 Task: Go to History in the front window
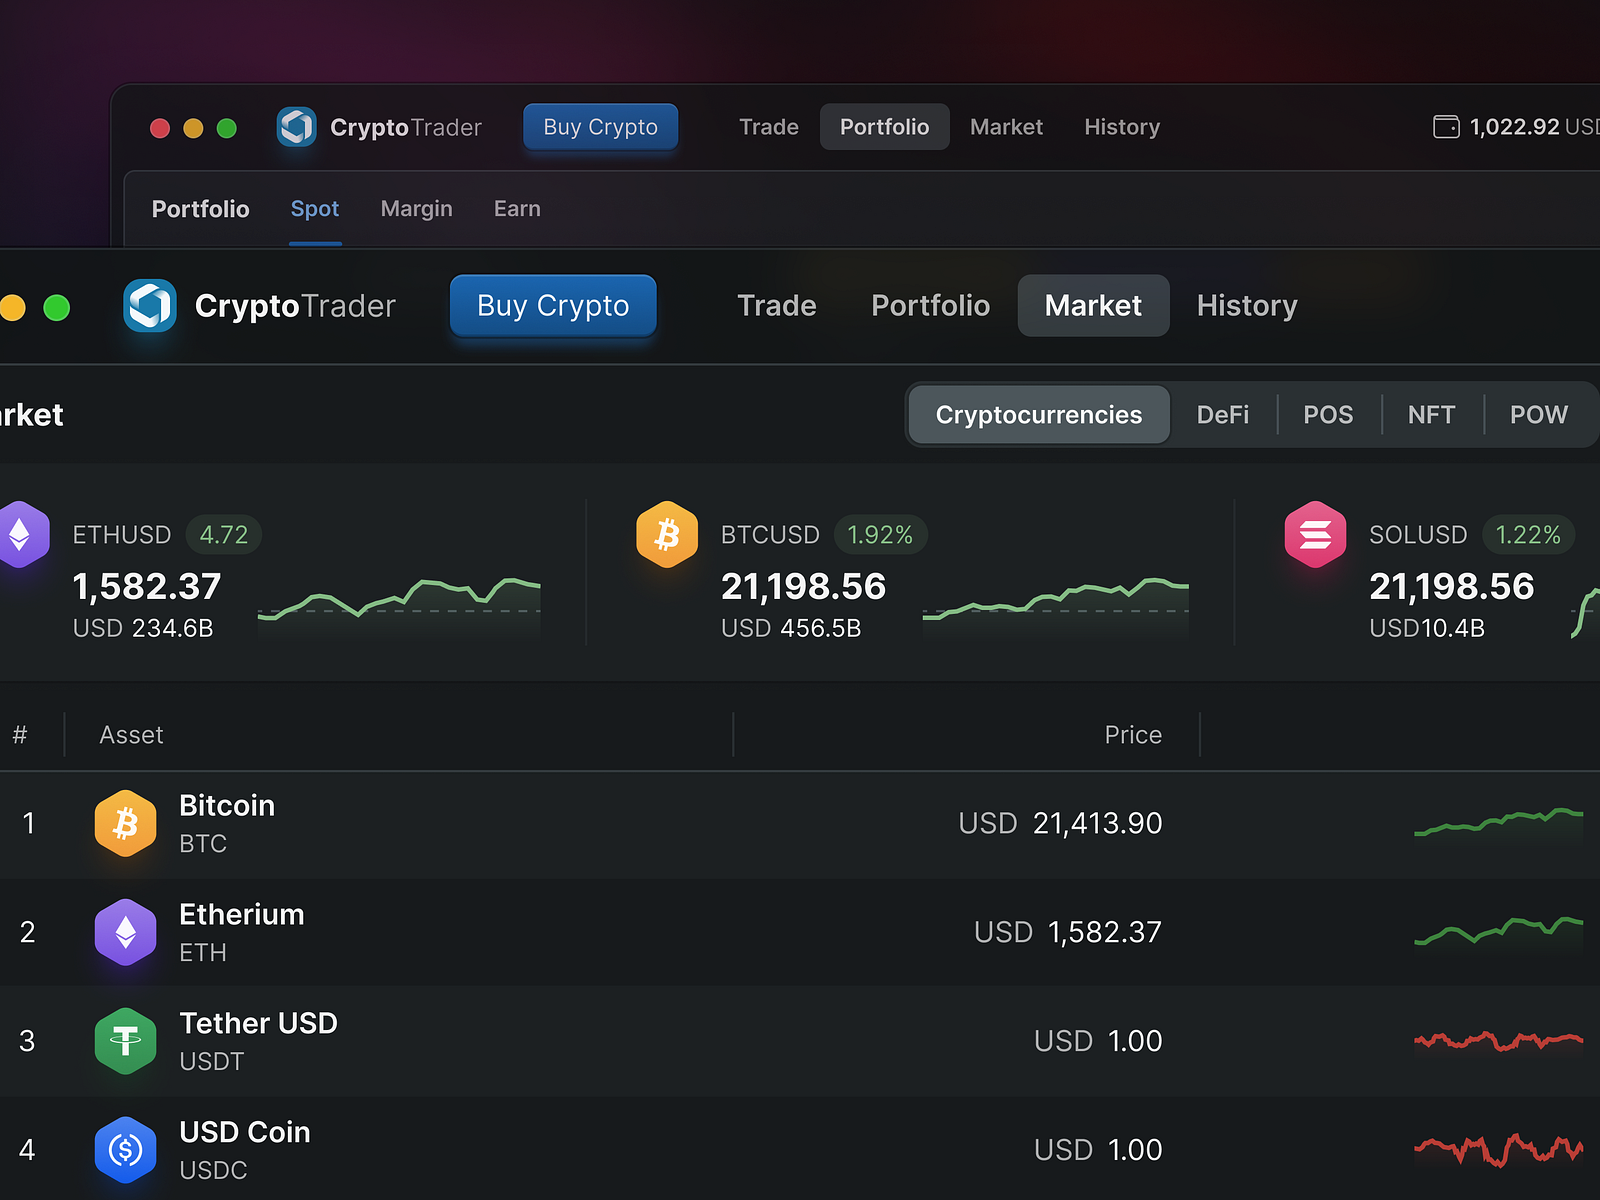point(1247,306)
